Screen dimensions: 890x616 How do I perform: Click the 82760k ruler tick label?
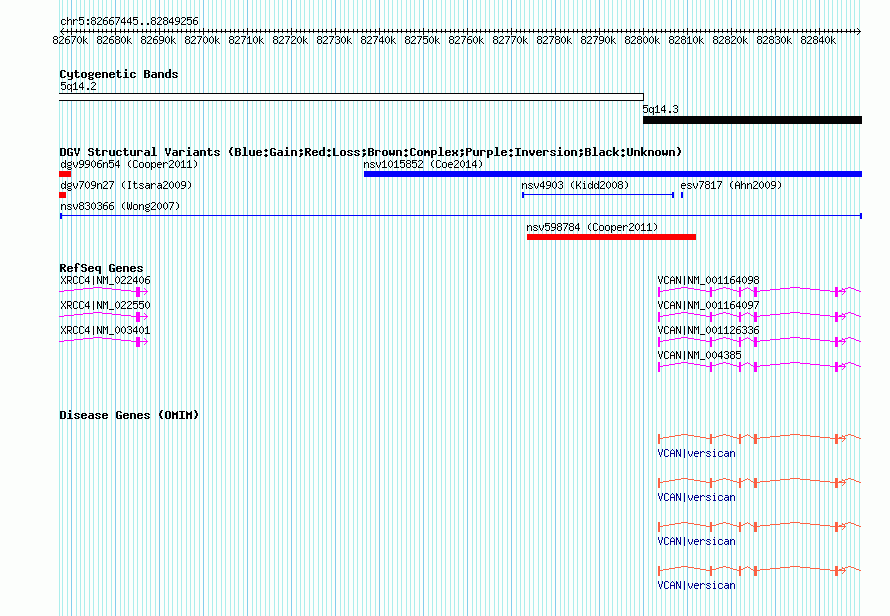466,40
